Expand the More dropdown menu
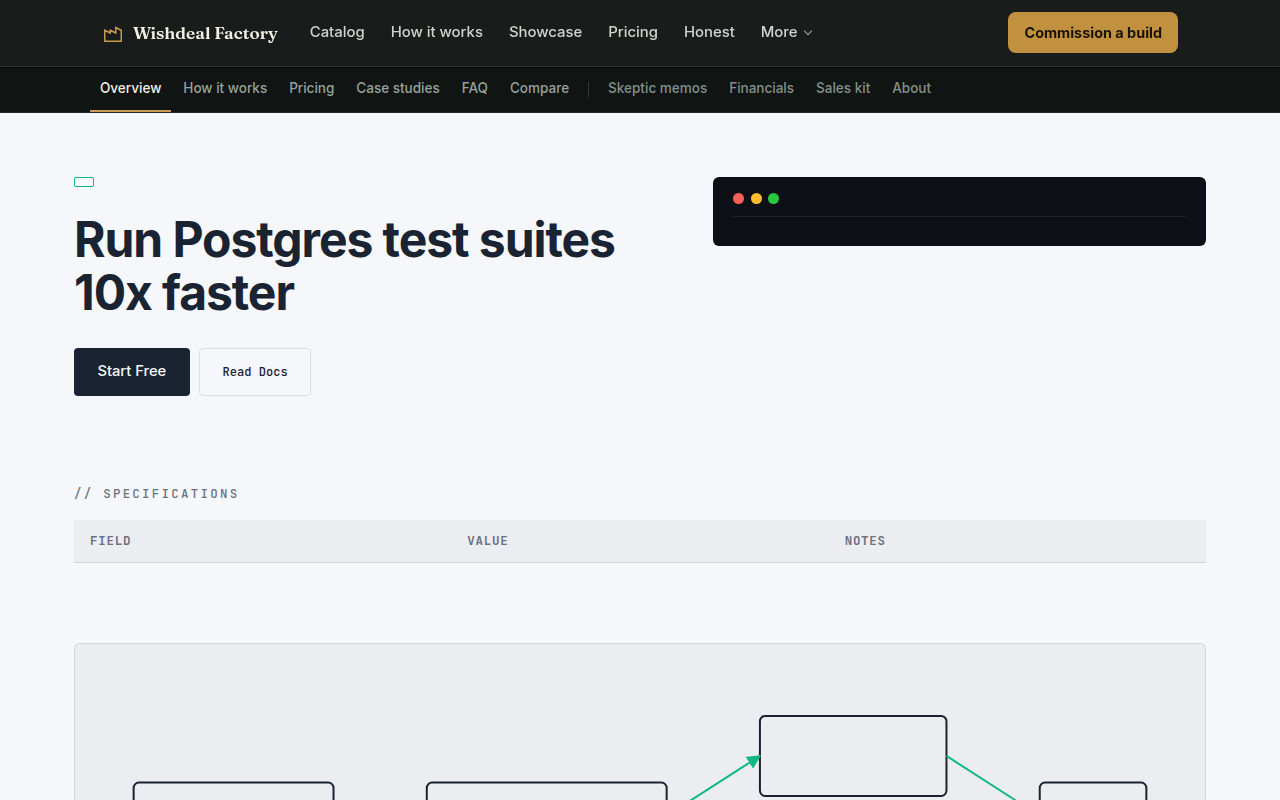The image size is (1280, 800). pyautogui.click(x=786, y=32)
